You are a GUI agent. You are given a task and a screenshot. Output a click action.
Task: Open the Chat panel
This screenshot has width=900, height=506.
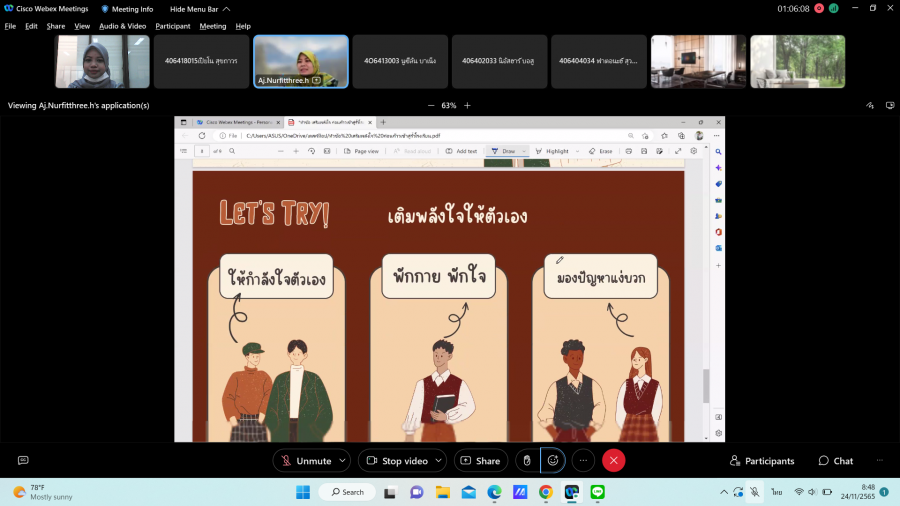tap(836, 461)
